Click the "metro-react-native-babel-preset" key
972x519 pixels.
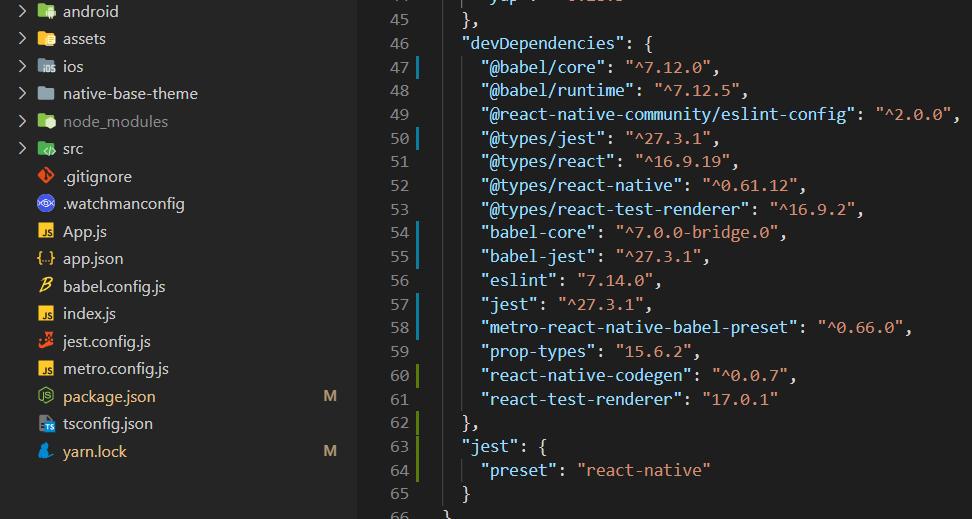coord(639,327)
